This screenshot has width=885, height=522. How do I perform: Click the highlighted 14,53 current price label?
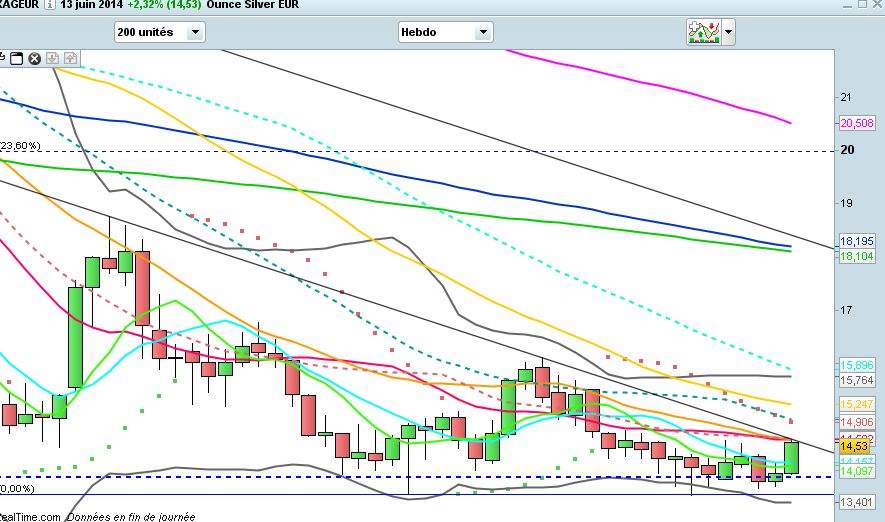[854, 446]
